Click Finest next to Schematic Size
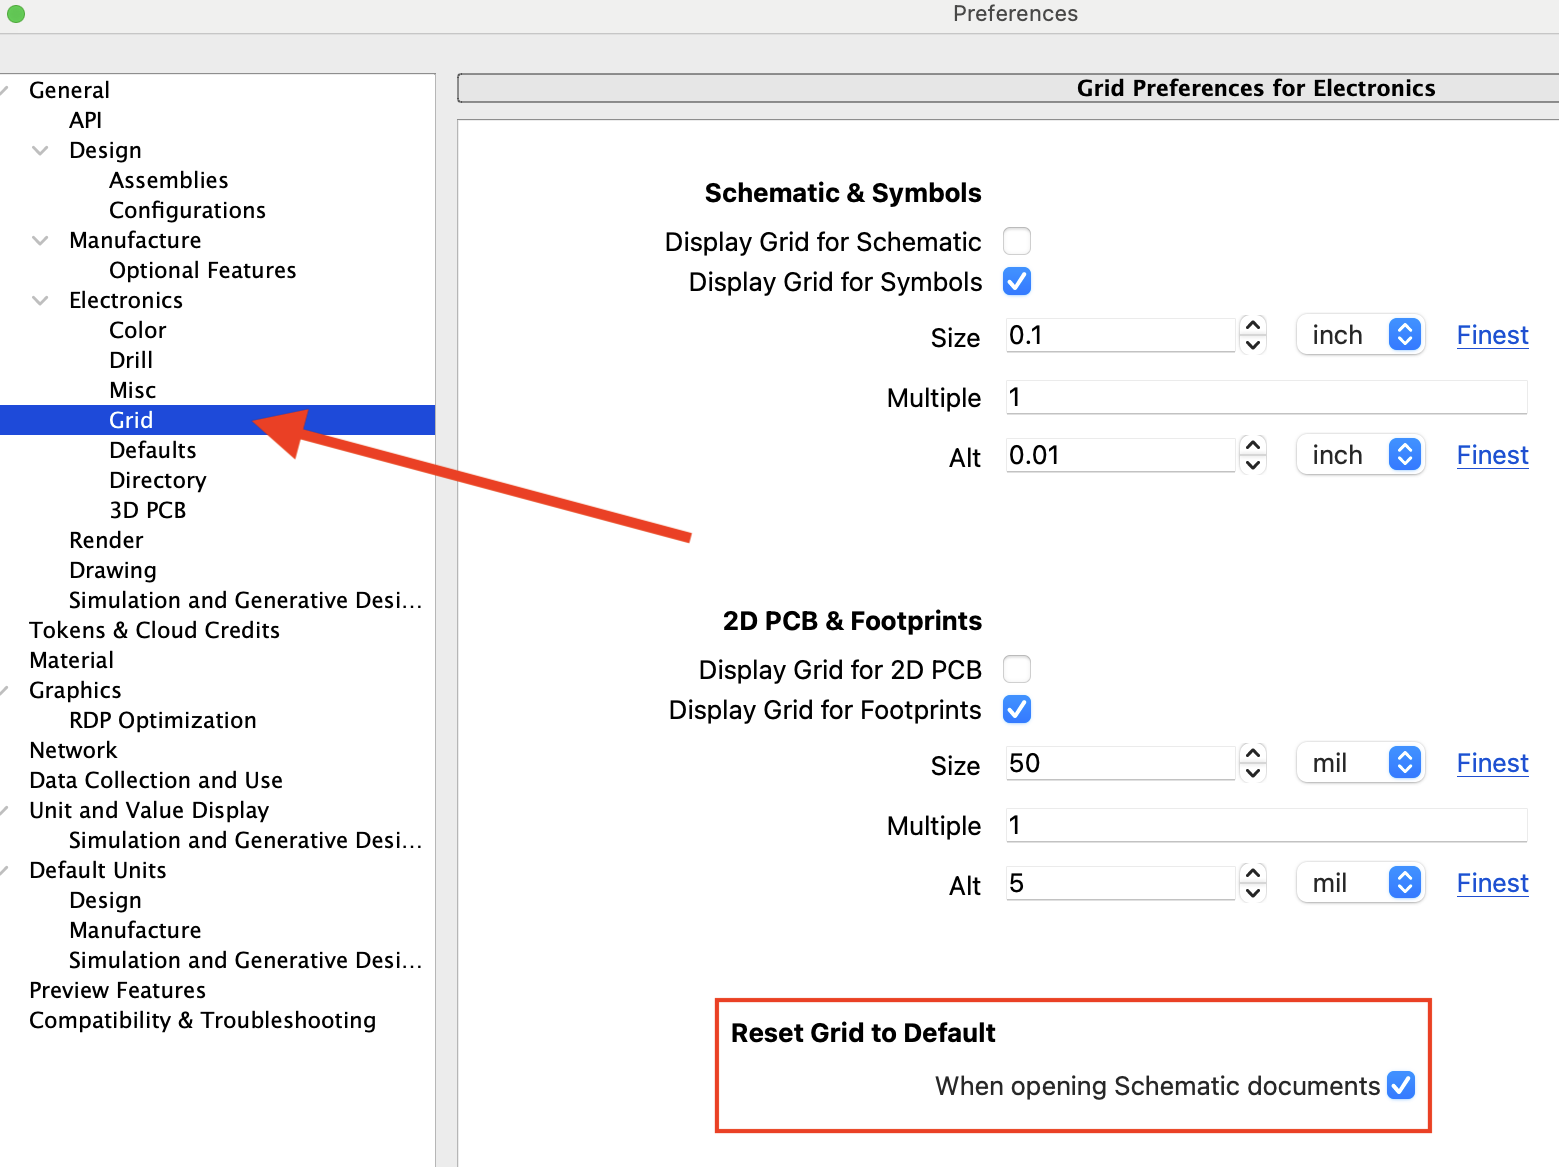The image size is (1559, 1167). tap(1492, 334)
